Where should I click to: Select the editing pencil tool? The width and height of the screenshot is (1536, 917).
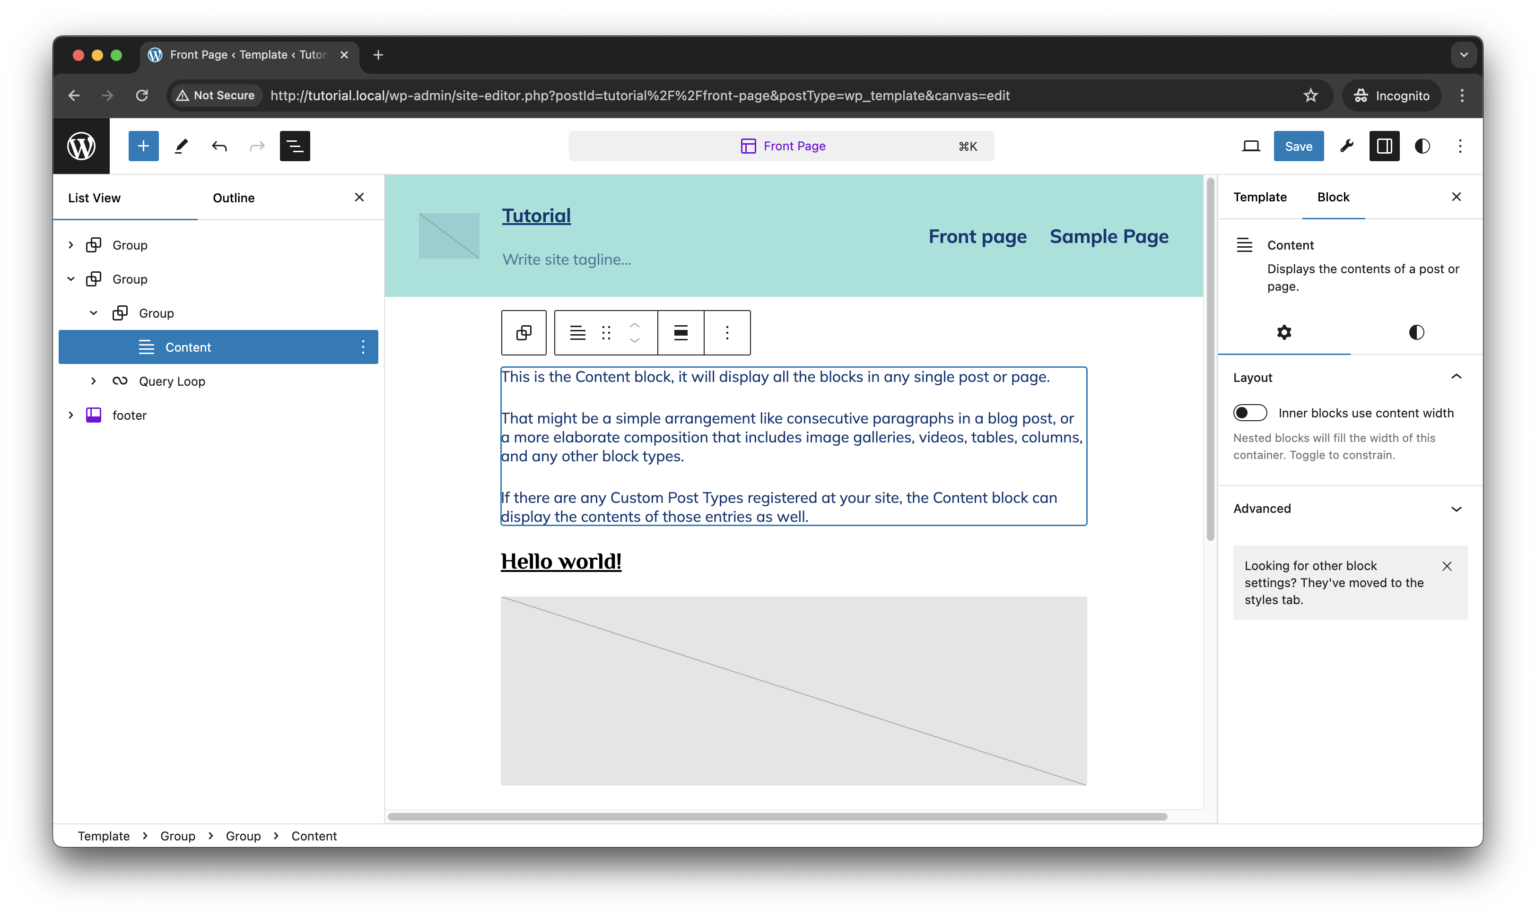[181, 145]
